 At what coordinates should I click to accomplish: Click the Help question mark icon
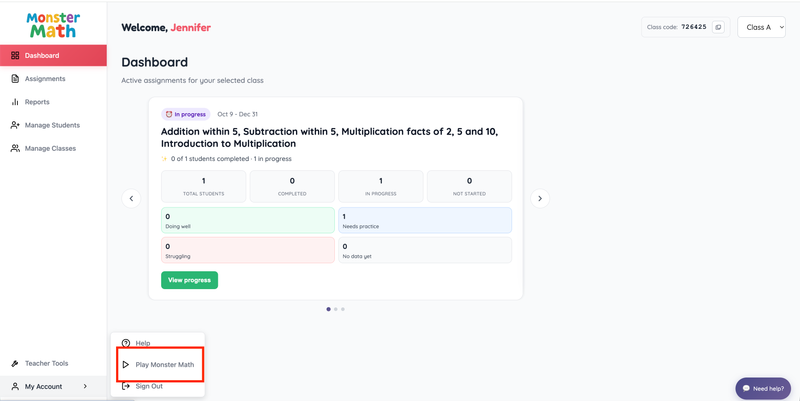click(126, 343)
